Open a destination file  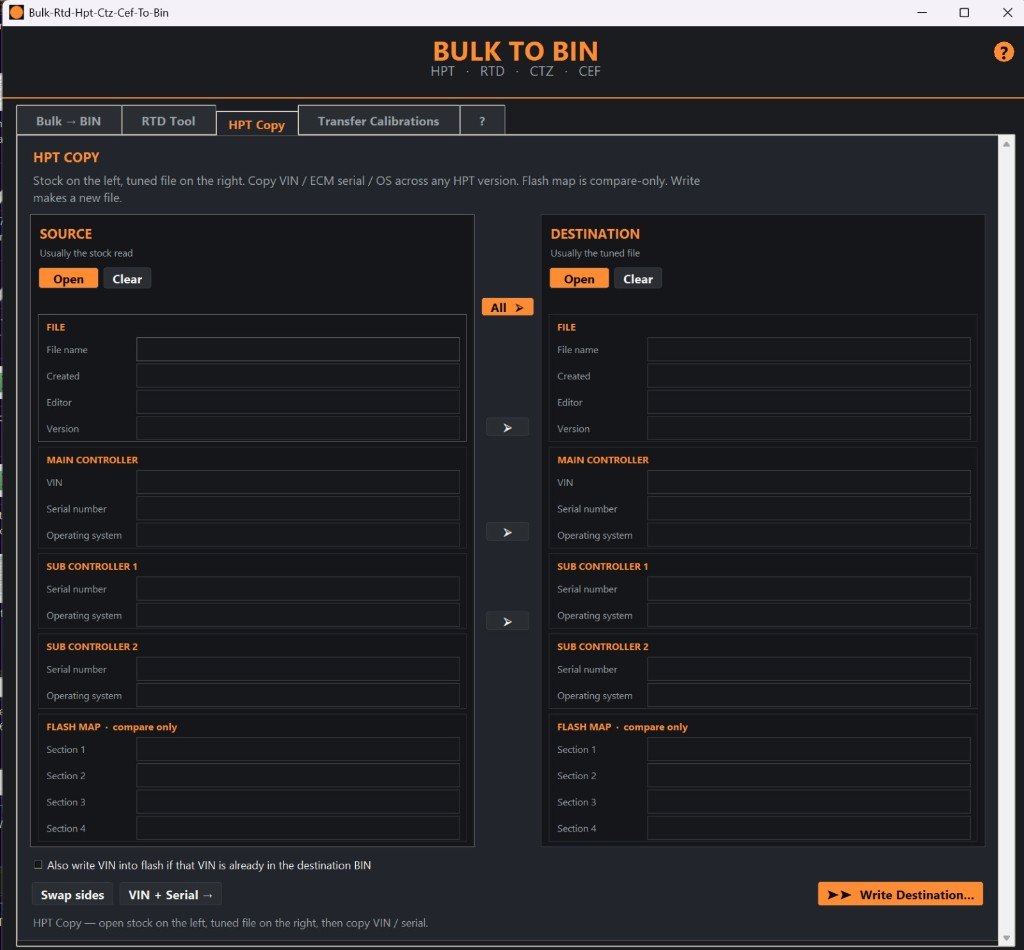[579, 279]
